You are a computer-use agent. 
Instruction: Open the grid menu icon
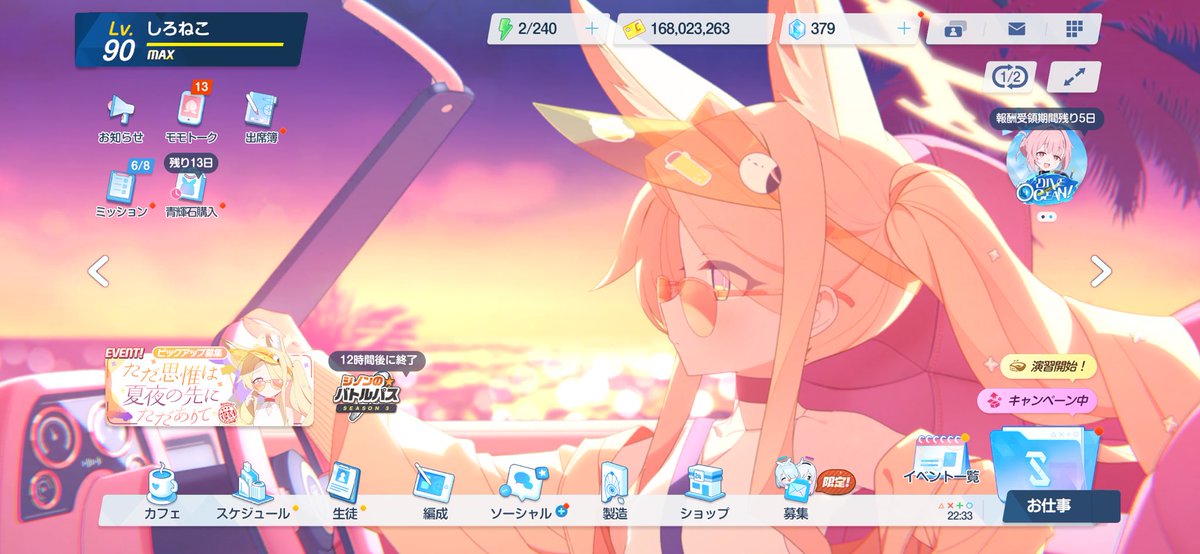click(x=1075, y=29)
